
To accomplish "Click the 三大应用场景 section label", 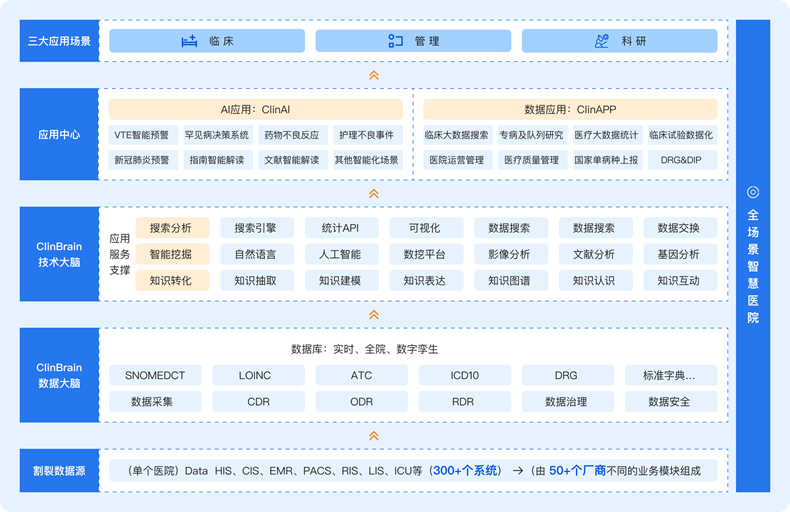I will (59, 41).
